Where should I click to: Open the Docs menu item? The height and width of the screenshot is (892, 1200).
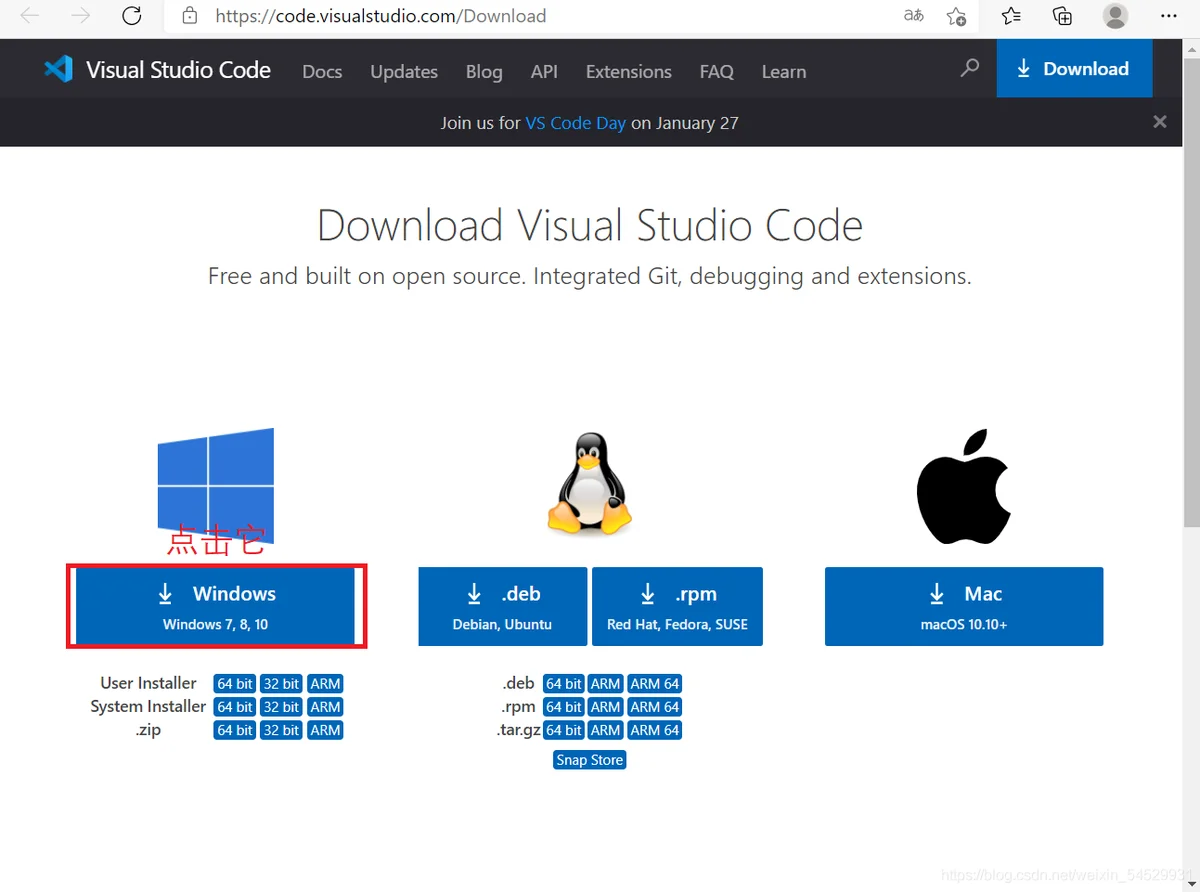pos(322,72)
